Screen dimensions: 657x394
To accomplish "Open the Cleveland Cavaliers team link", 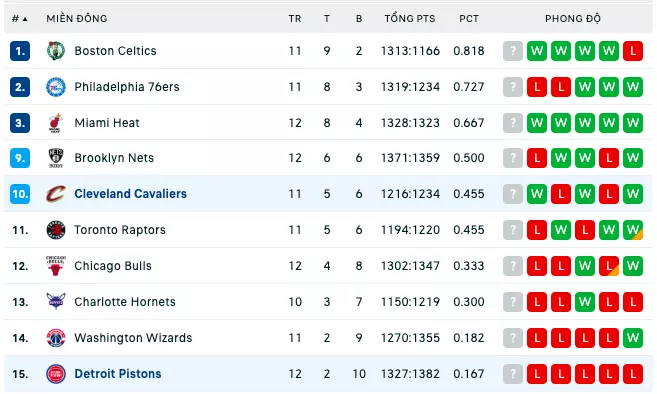I will click(130, 194).
